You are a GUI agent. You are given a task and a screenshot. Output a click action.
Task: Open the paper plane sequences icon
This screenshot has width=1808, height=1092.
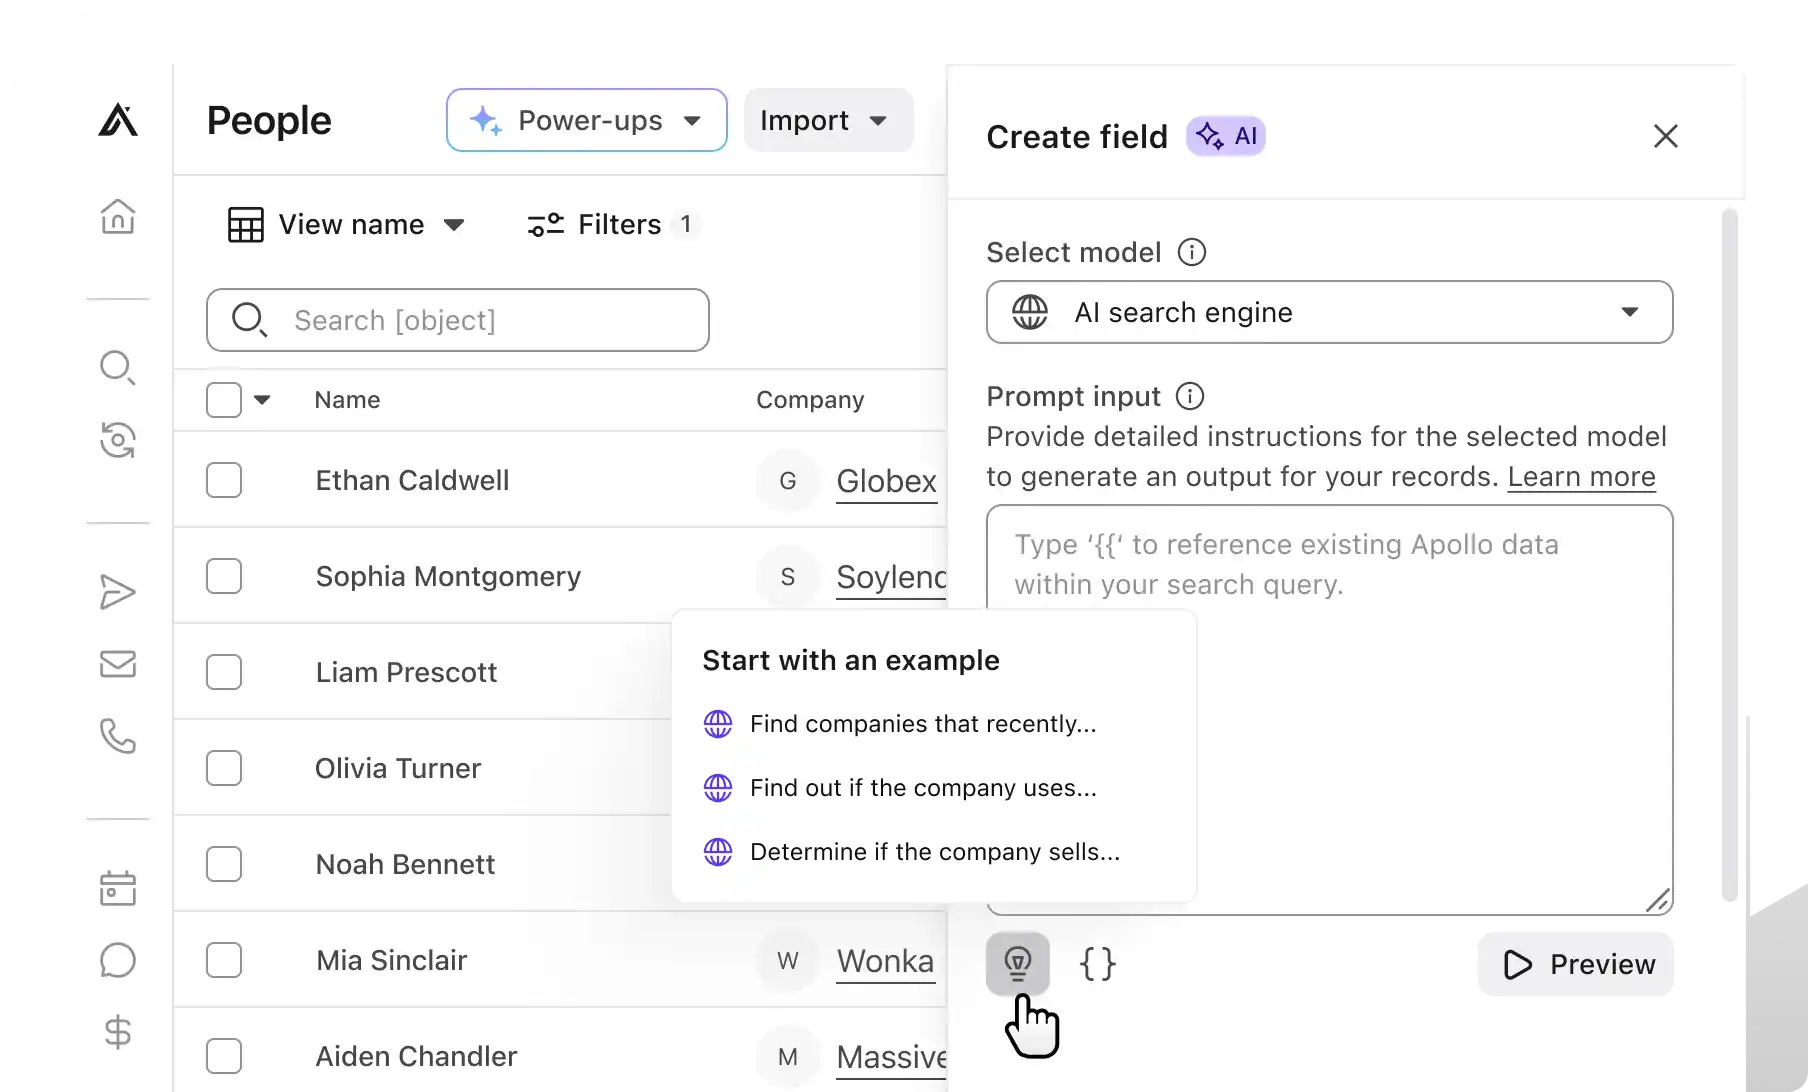coord(118,592)
